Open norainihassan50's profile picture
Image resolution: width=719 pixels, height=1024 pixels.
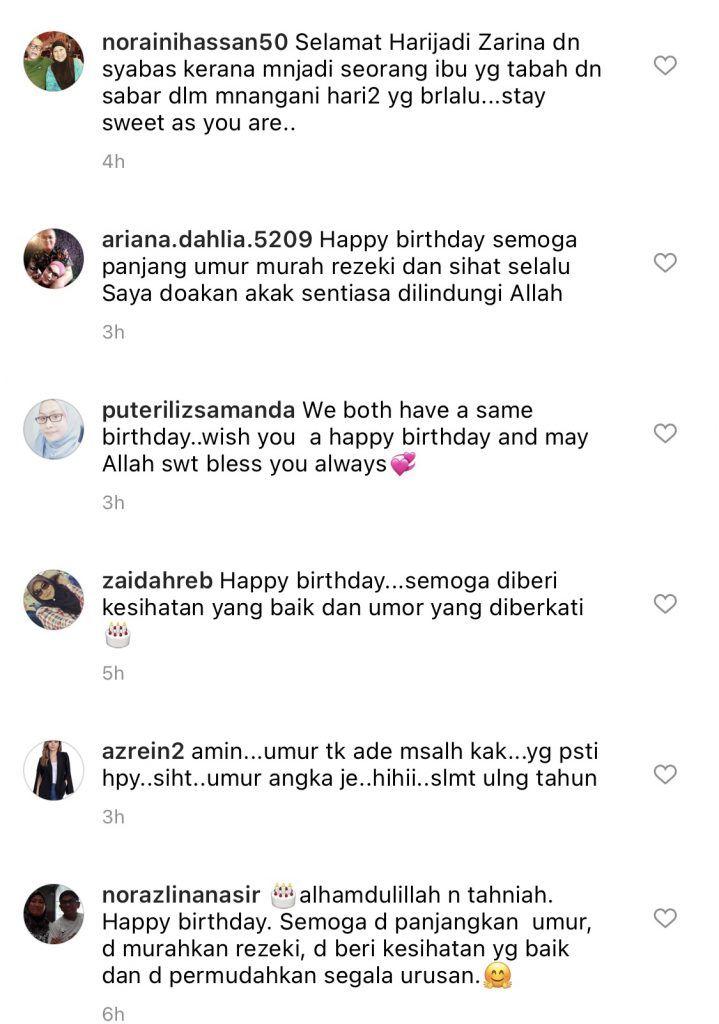point(54,61)
